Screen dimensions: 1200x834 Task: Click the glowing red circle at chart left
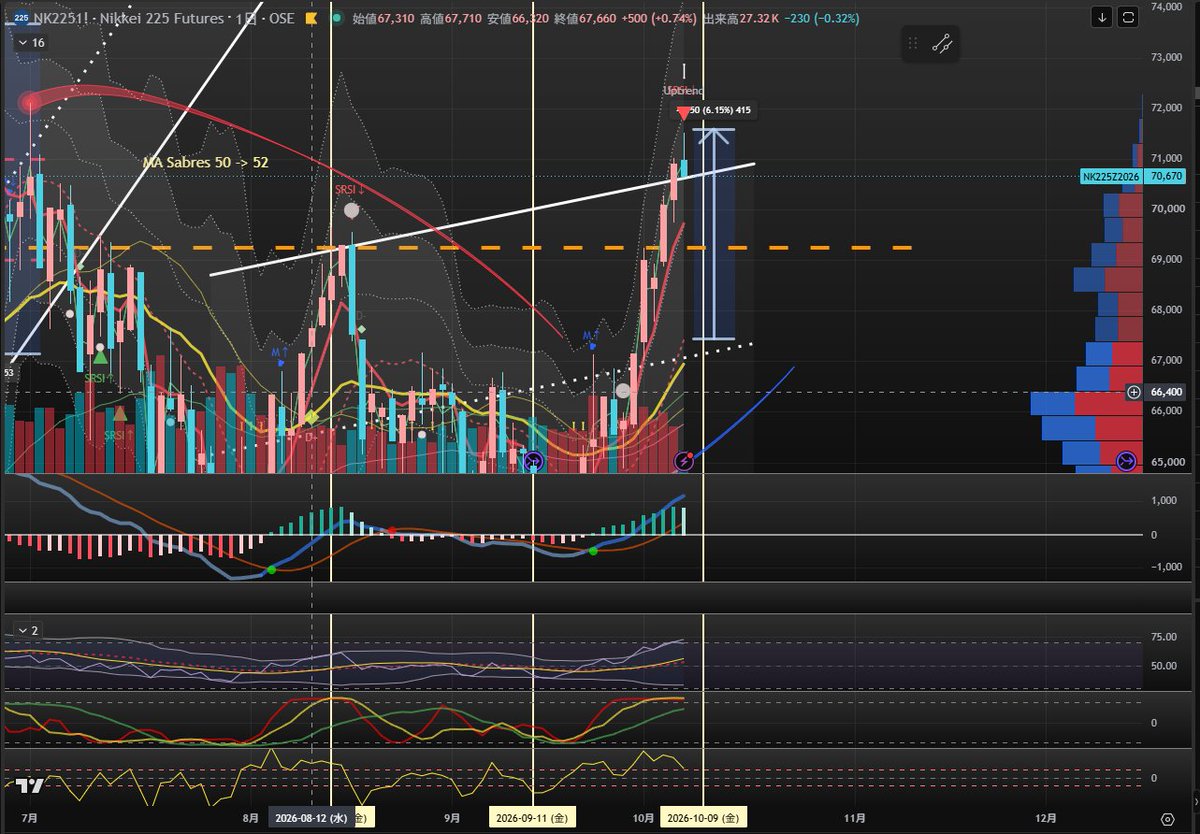pos(30,101)
